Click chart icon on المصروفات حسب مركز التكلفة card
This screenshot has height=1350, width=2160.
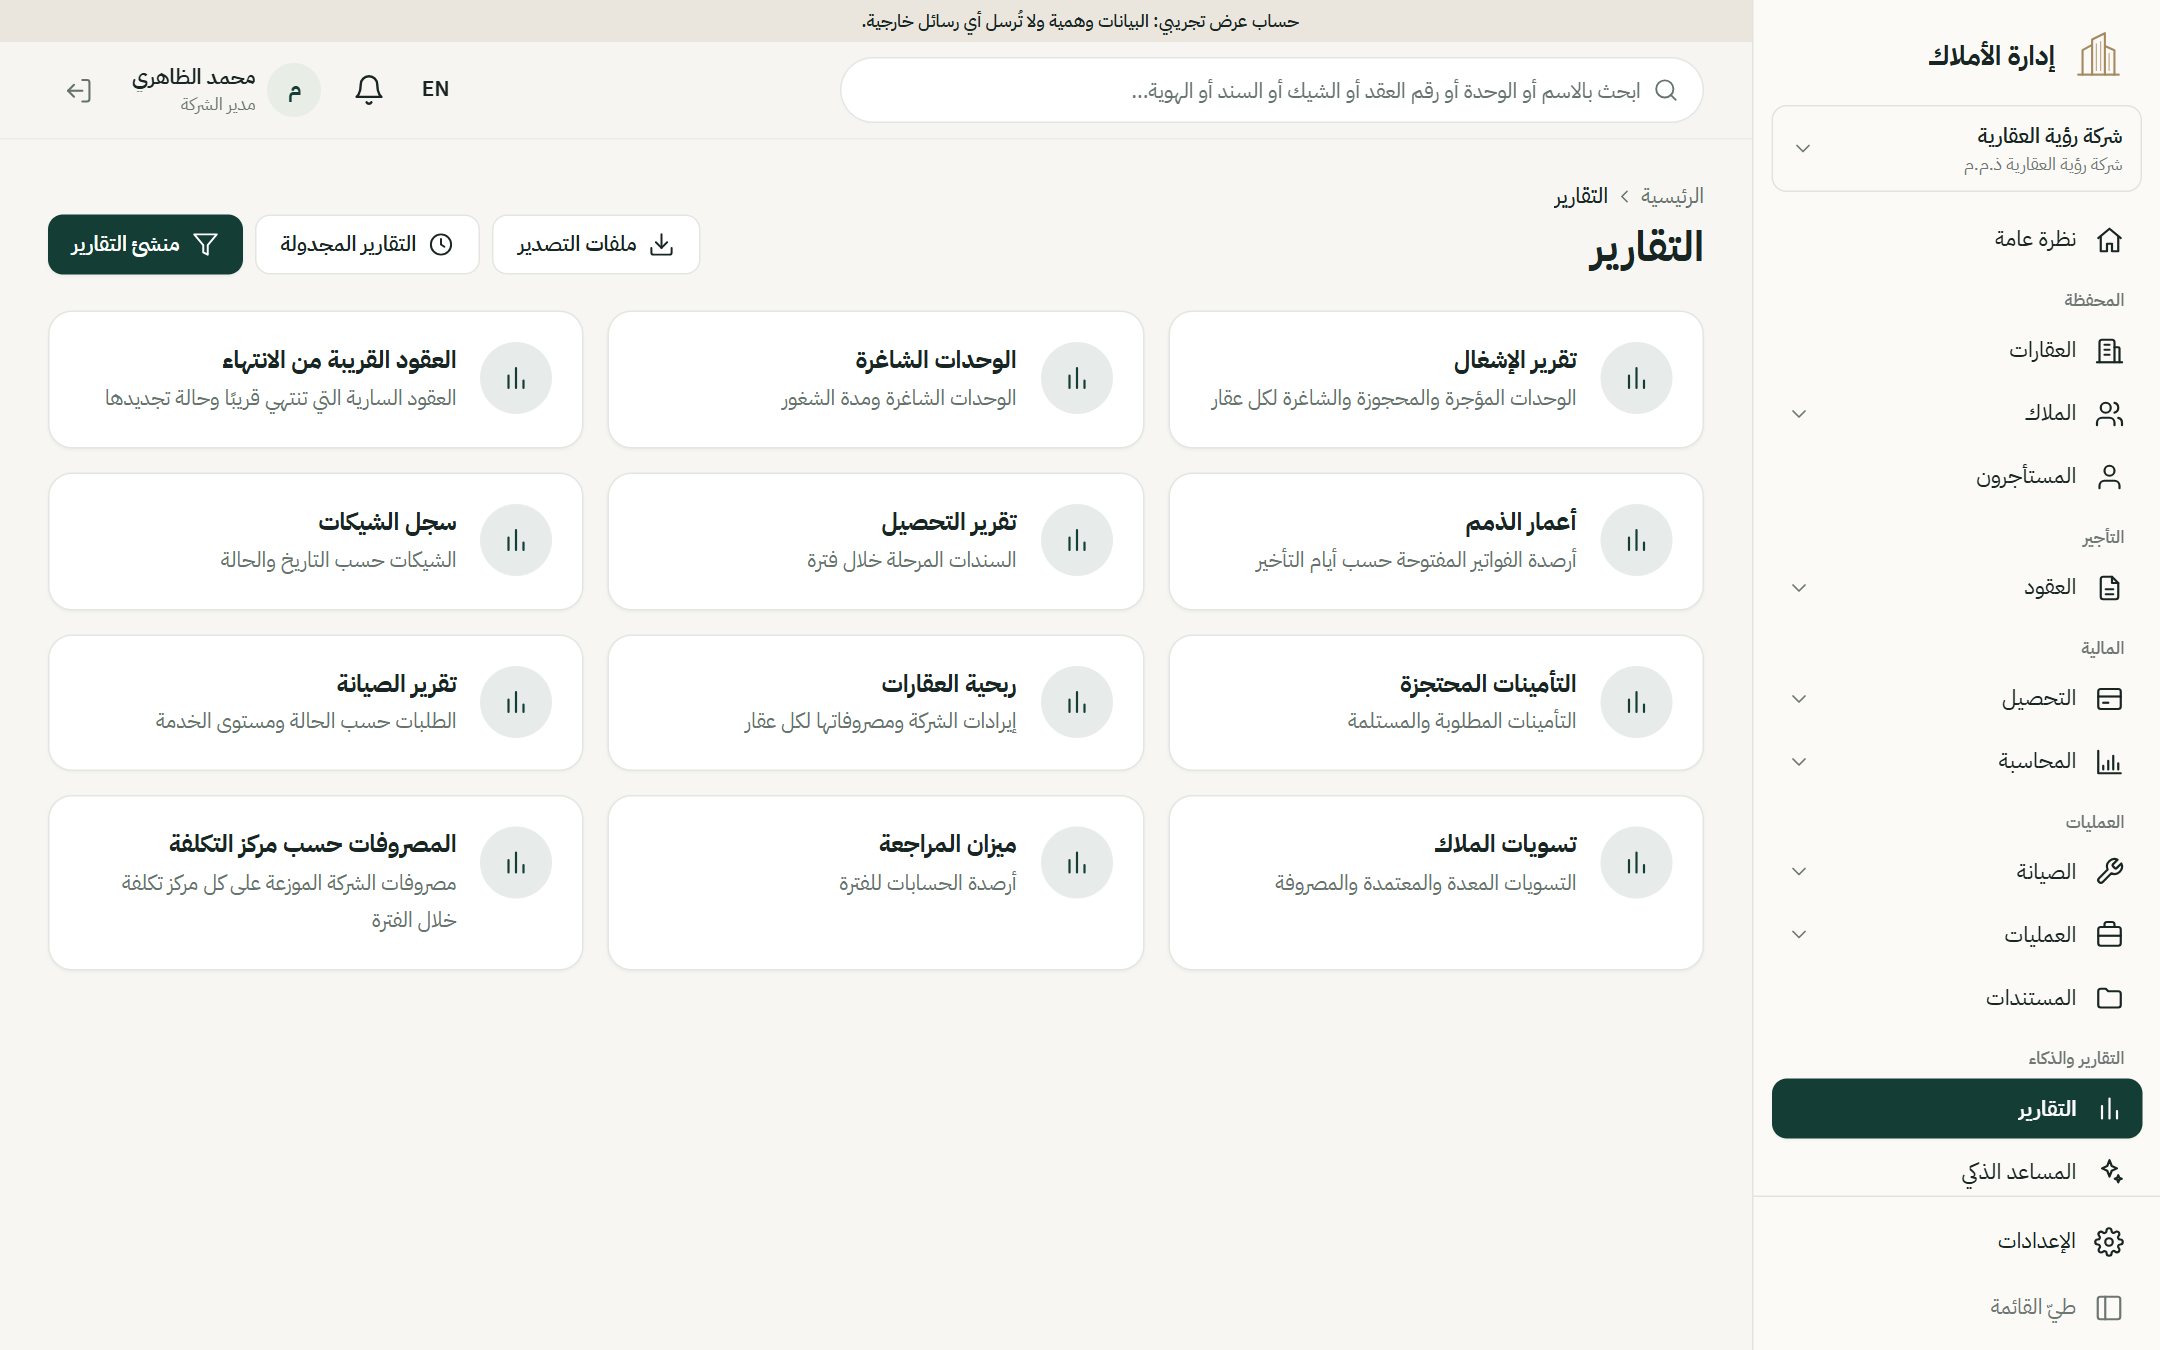point(516,863)
